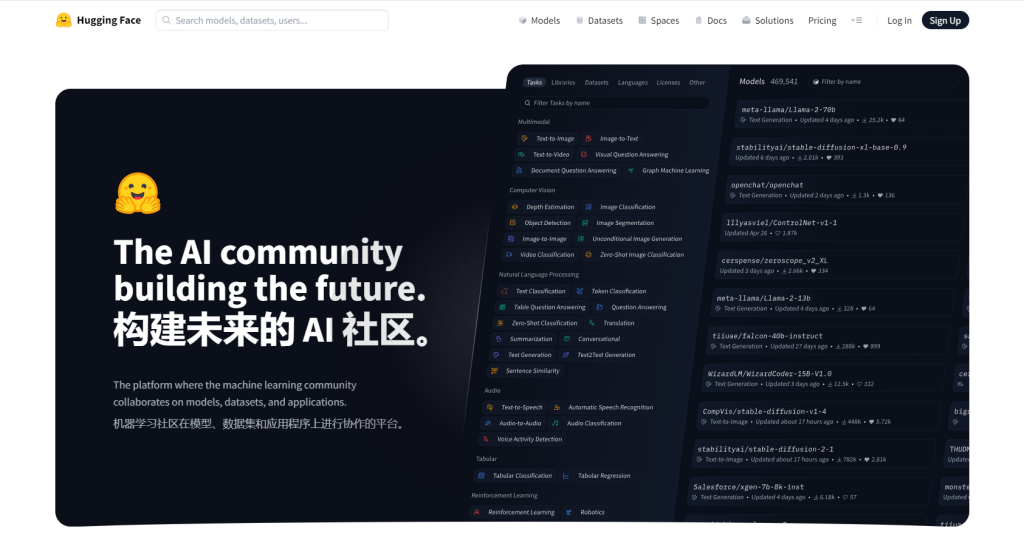Open tiiuae/falcon-40b-instruct model
The height and width of the screenshot is (543, 1024).
coord(827,340)
